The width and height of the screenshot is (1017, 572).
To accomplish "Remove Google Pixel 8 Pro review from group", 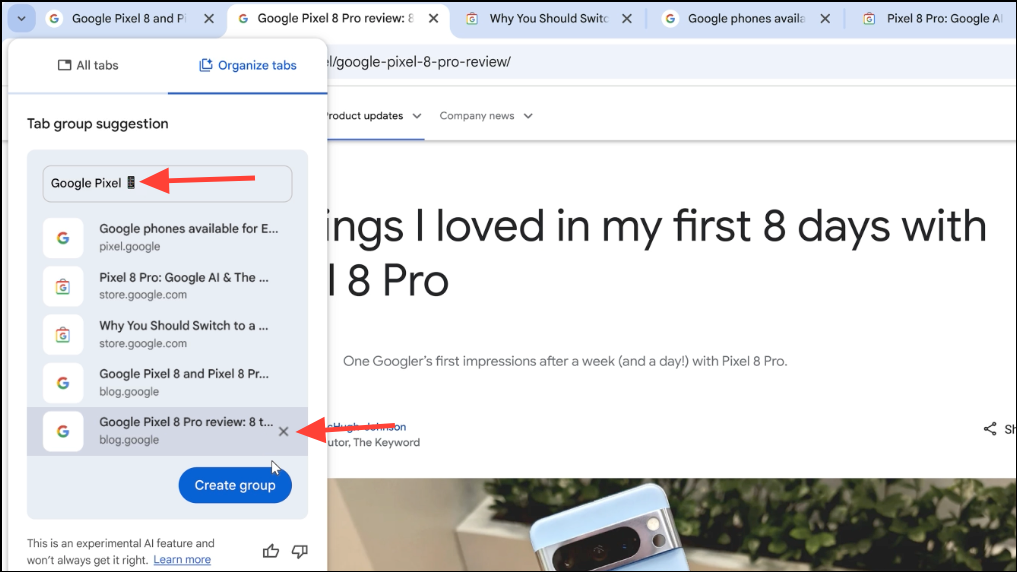I will point(283,431).
